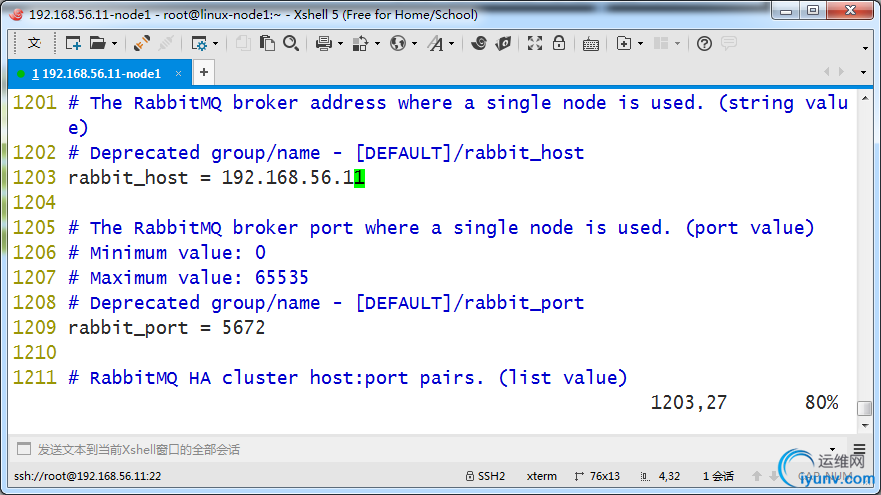Click the encoding language toolbar icon
Image resolution: width=881 pixels, height=495 pixels.
(x=34, y=43)
